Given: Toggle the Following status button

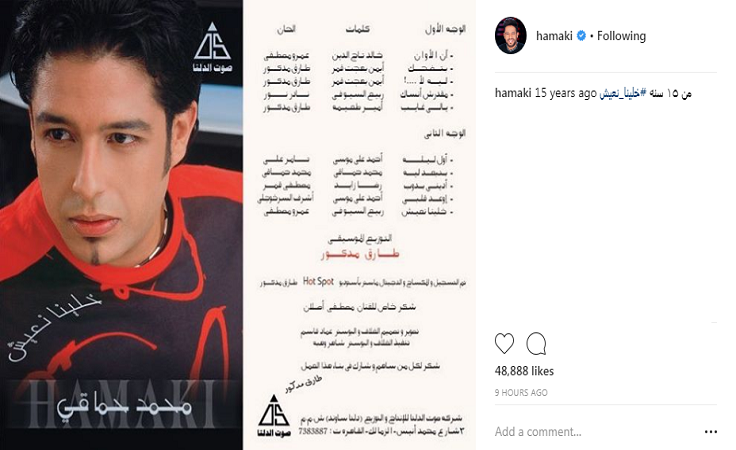Looking at the screenshot, I should coord(621,36).
